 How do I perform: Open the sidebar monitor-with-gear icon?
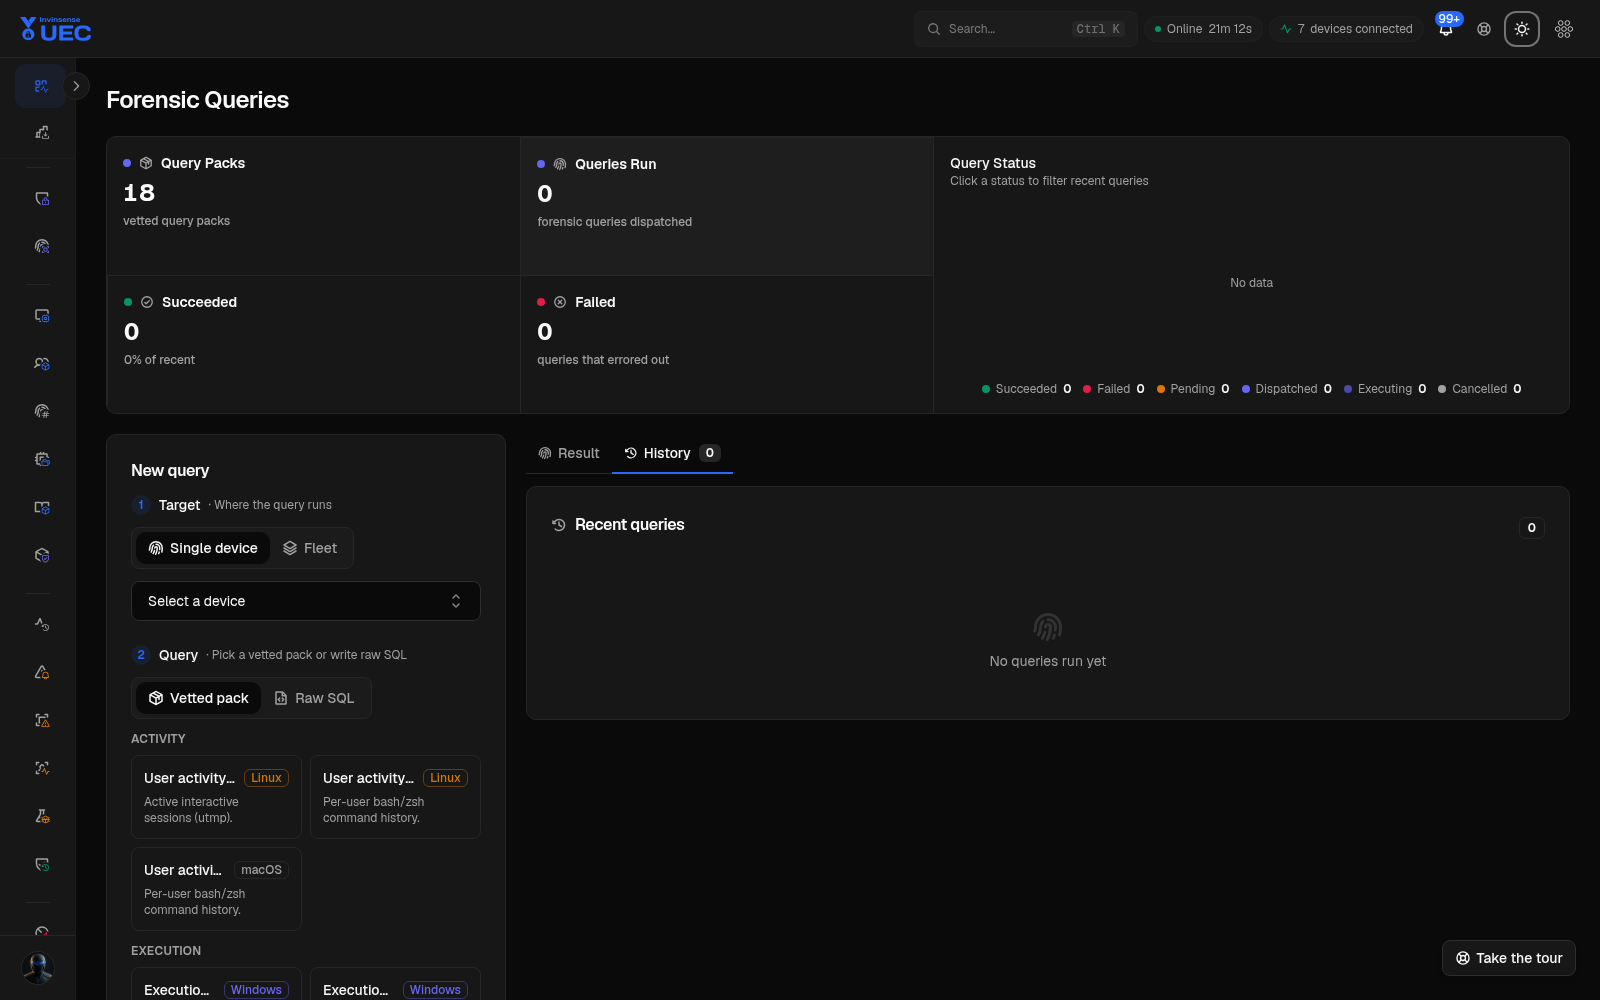[x=42, y=316]
